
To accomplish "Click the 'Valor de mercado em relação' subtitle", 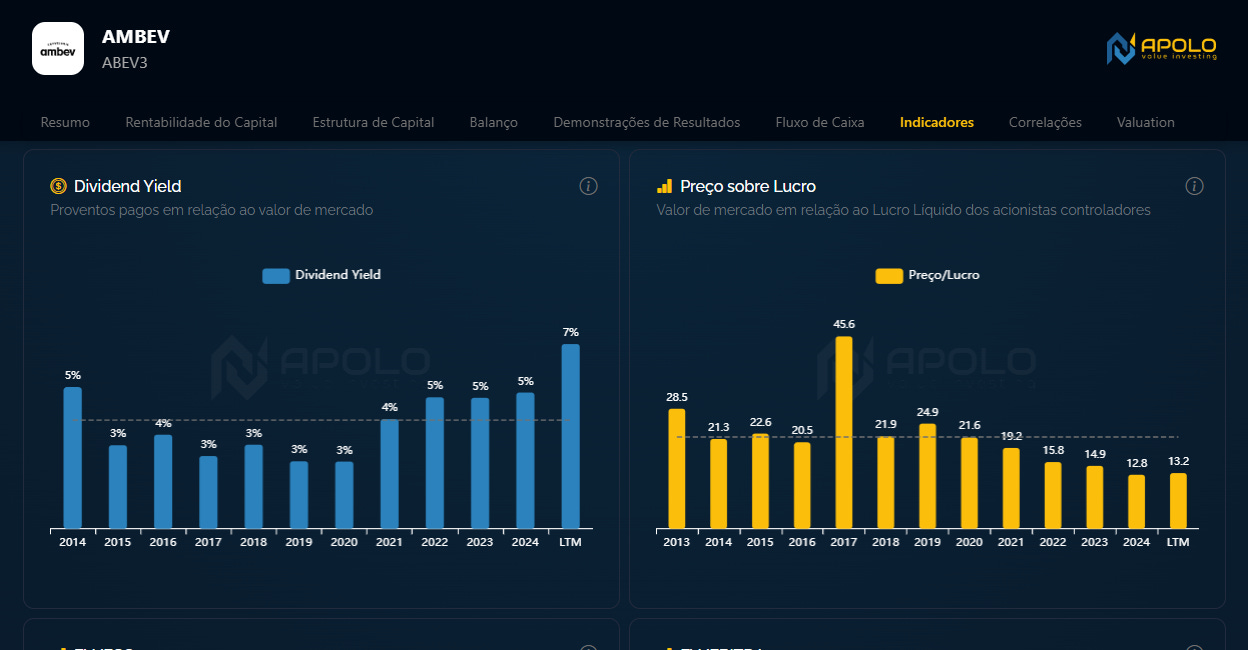I will pyautogui.click(x=903, y=210).
